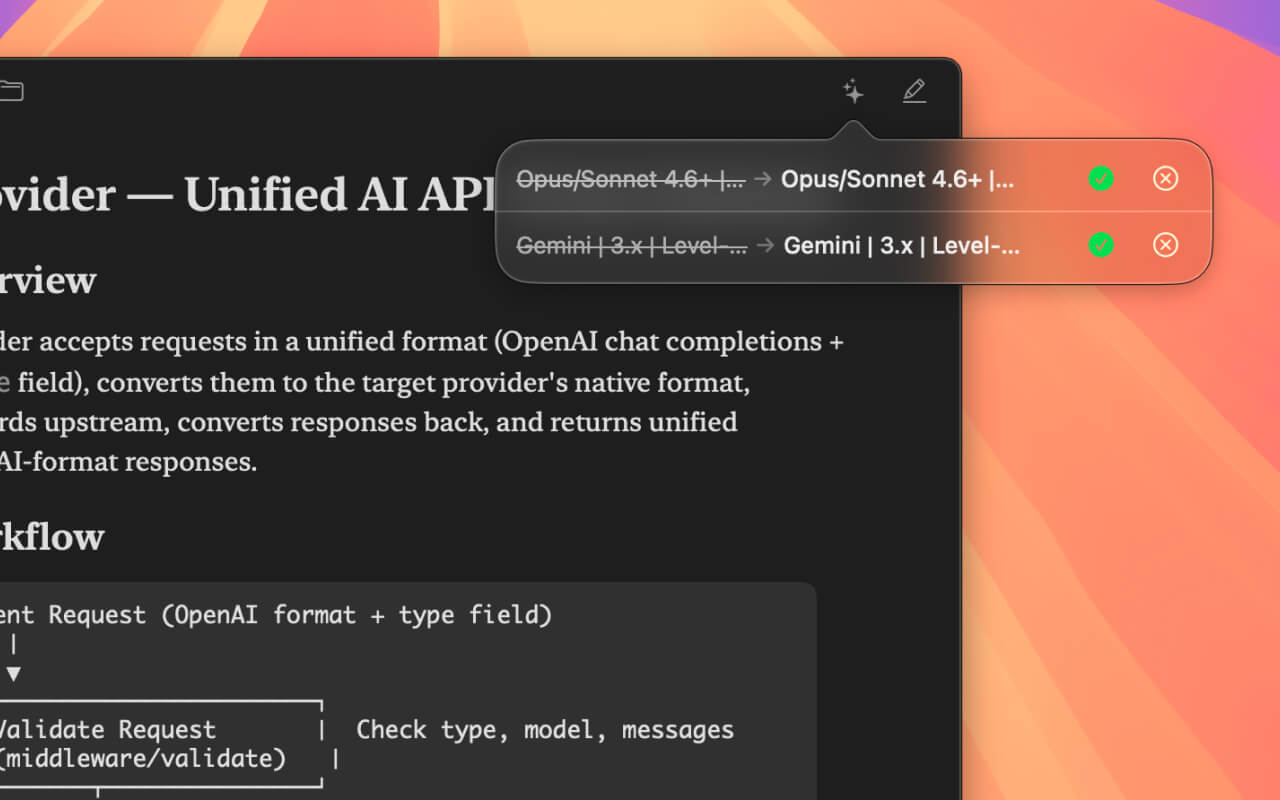Expand the truncated Opus/Sonnet 4.6+ suggestion text
This screenshot has height=800, width=1280.
point(899,179)
